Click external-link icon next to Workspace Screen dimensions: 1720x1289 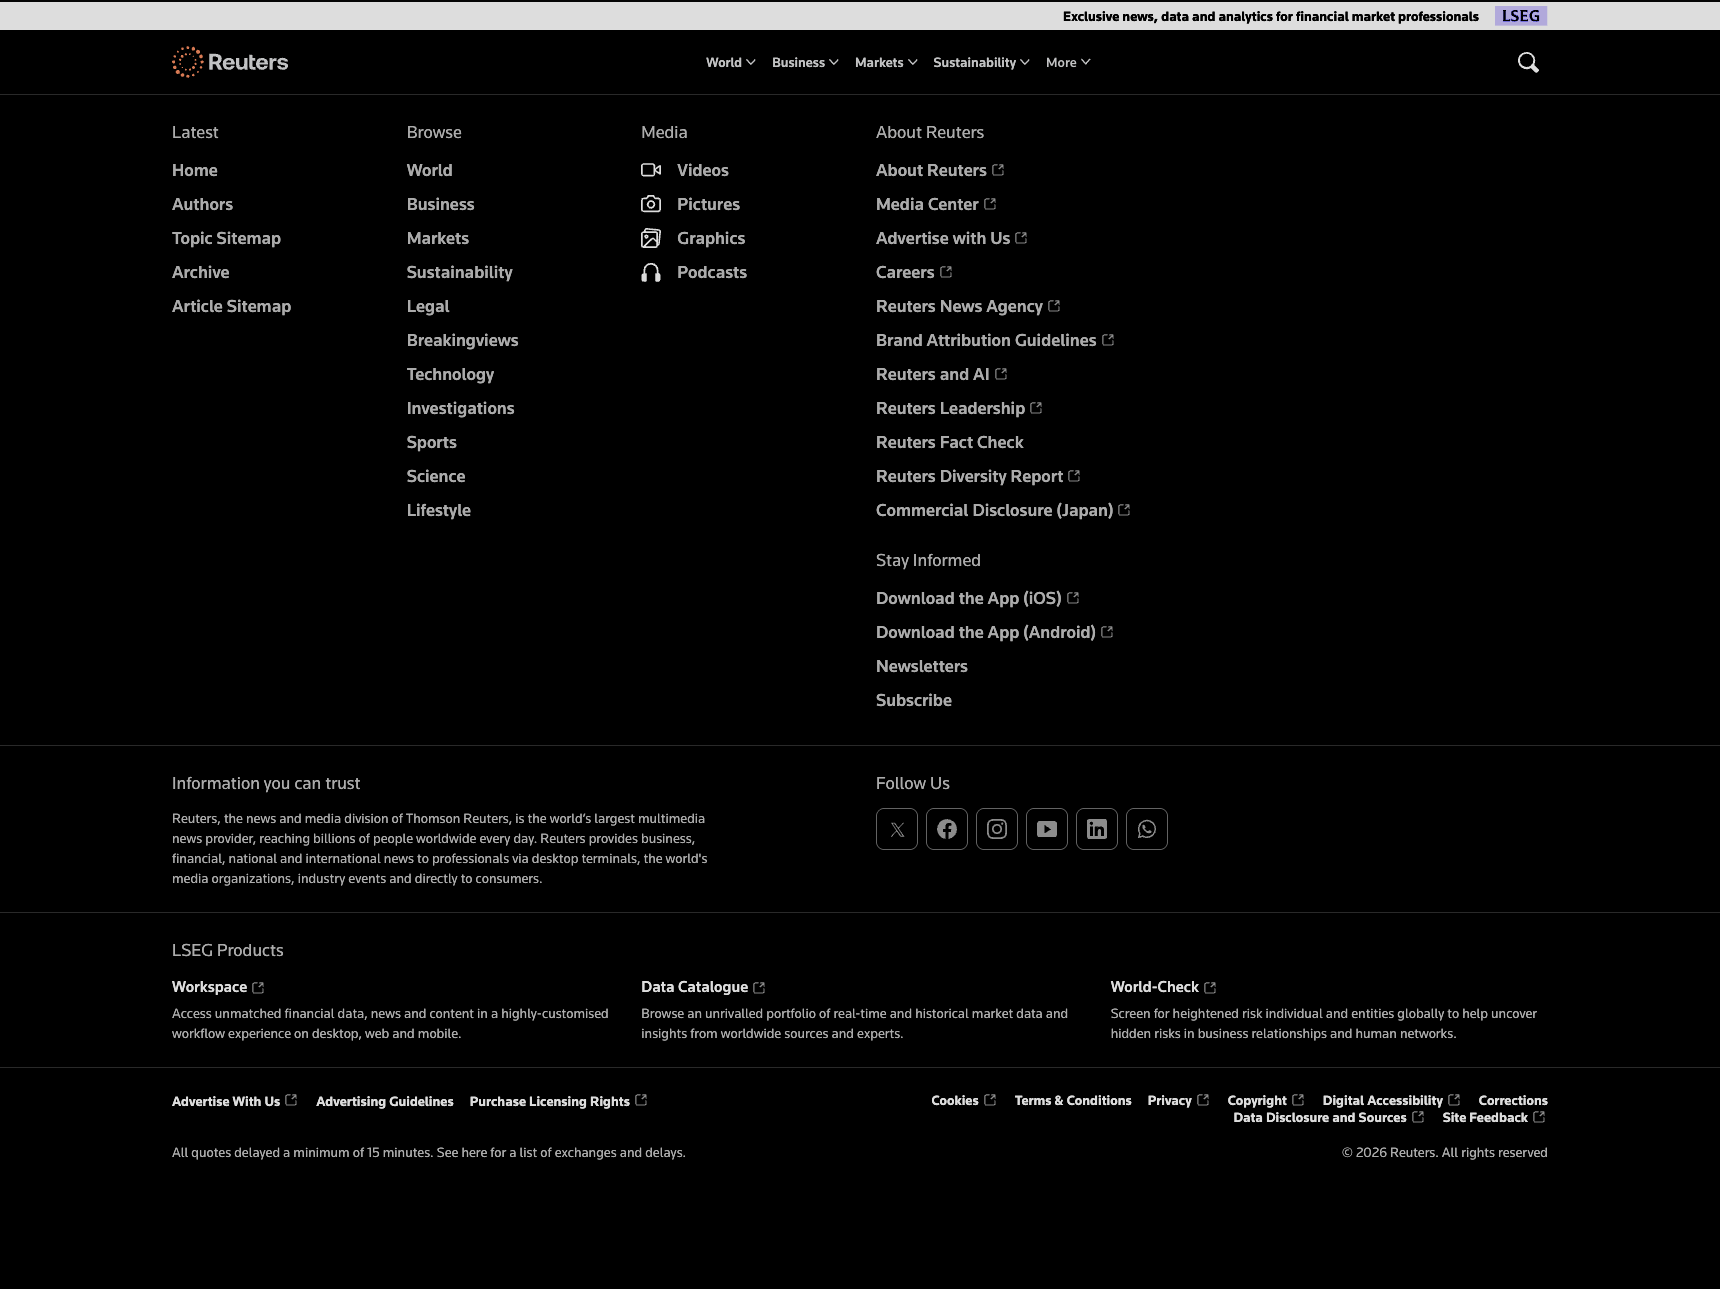click(x=258, y=988)
